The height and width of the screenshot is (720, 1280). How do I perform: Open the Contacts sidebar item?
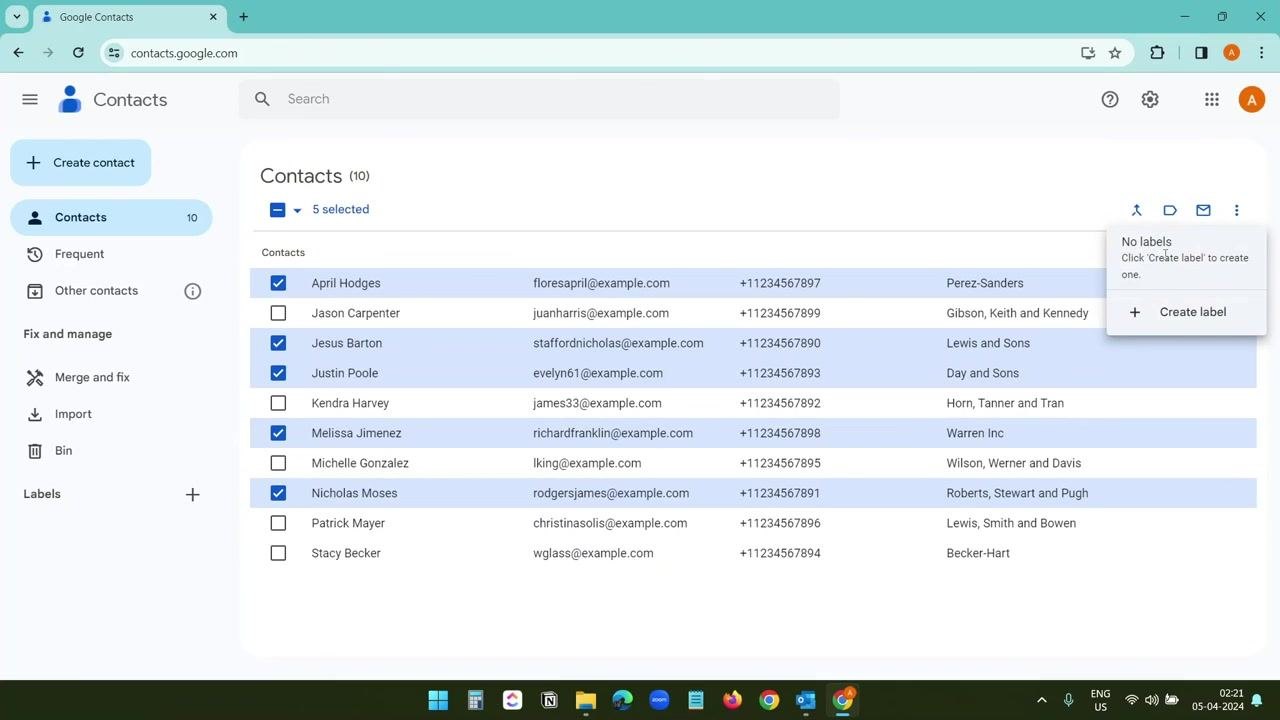pyautogui.click(x=111, y=217)
